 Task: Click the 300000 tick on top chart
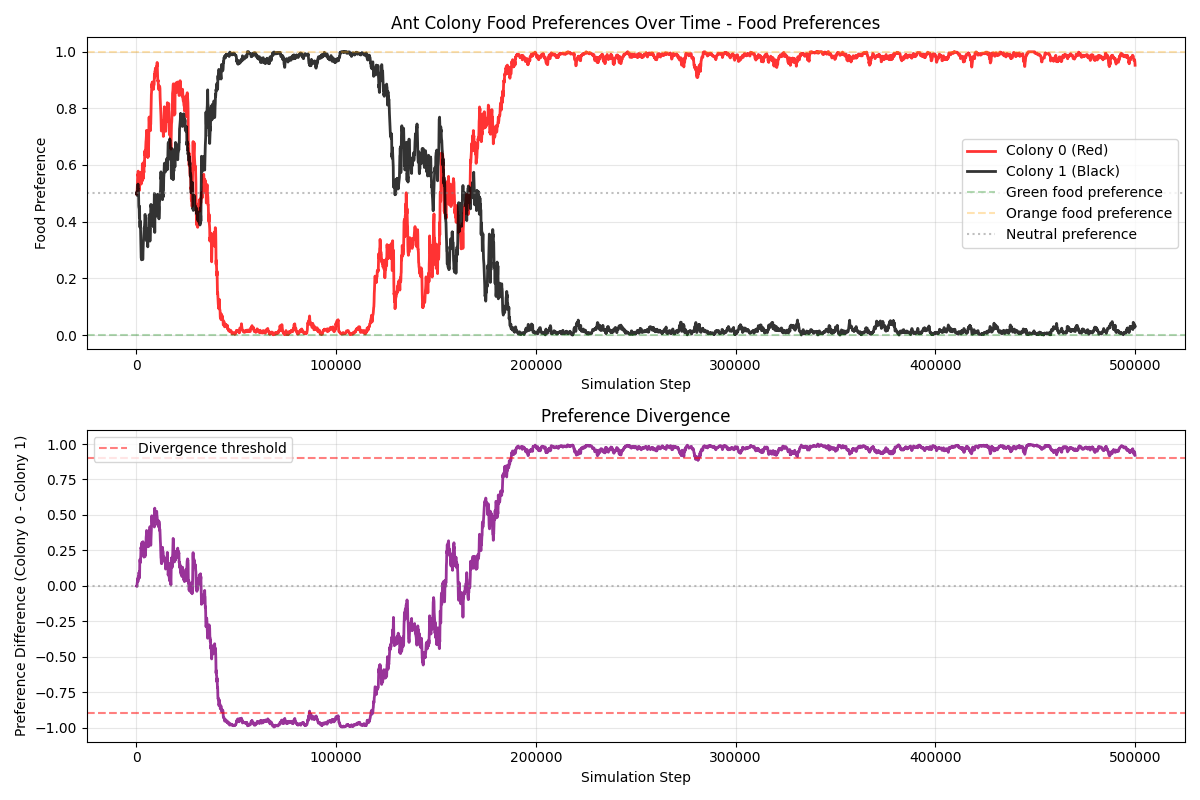tap(736, 362)
